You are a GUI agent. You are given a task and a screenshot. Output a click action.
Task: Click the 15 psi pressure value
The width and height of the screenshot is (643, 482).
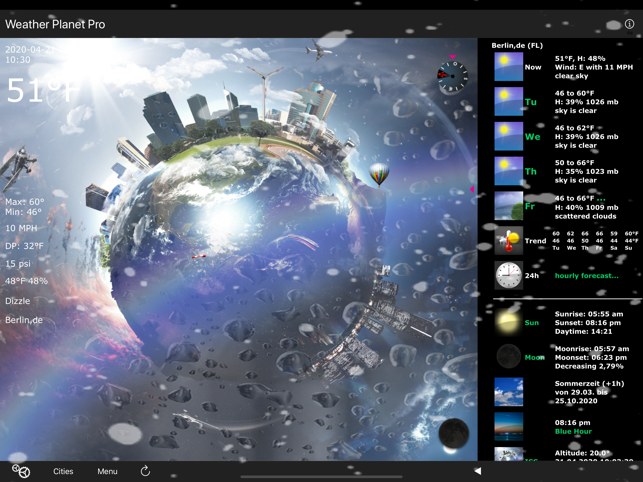coord(18,264)
